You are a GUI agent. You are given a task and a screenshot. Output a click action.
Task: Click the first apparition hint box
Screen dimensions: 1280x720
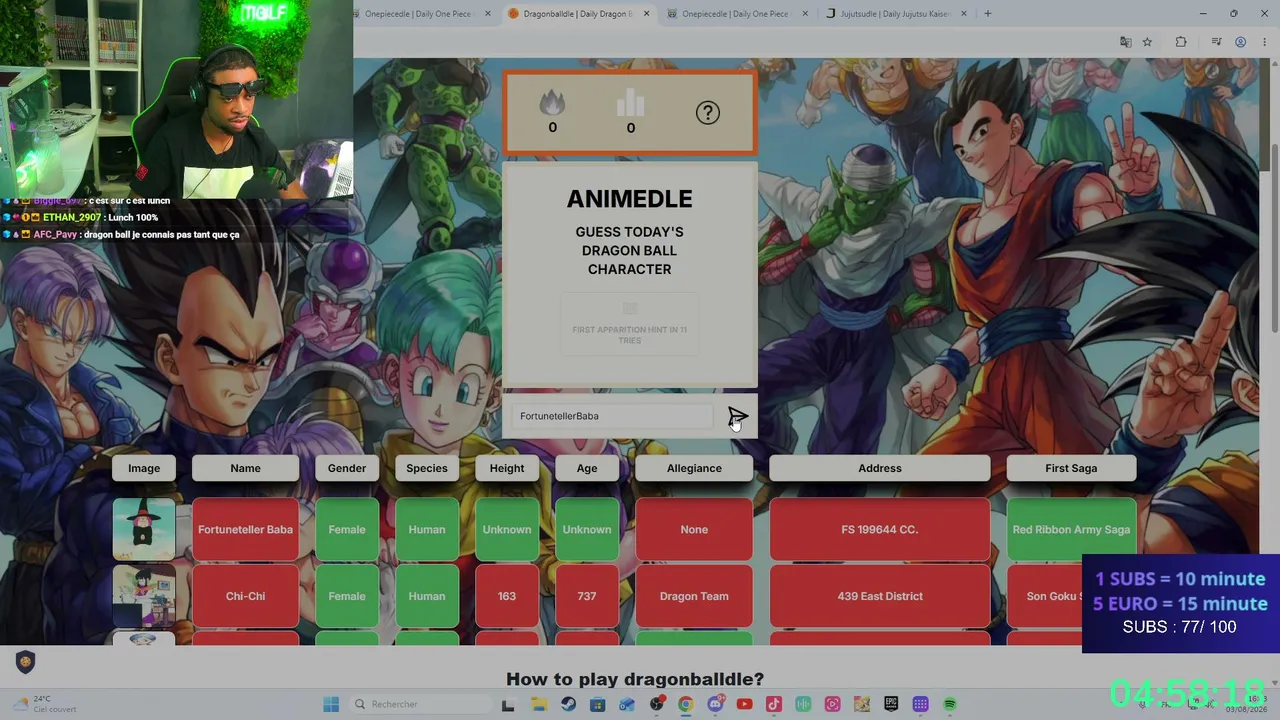630,325
